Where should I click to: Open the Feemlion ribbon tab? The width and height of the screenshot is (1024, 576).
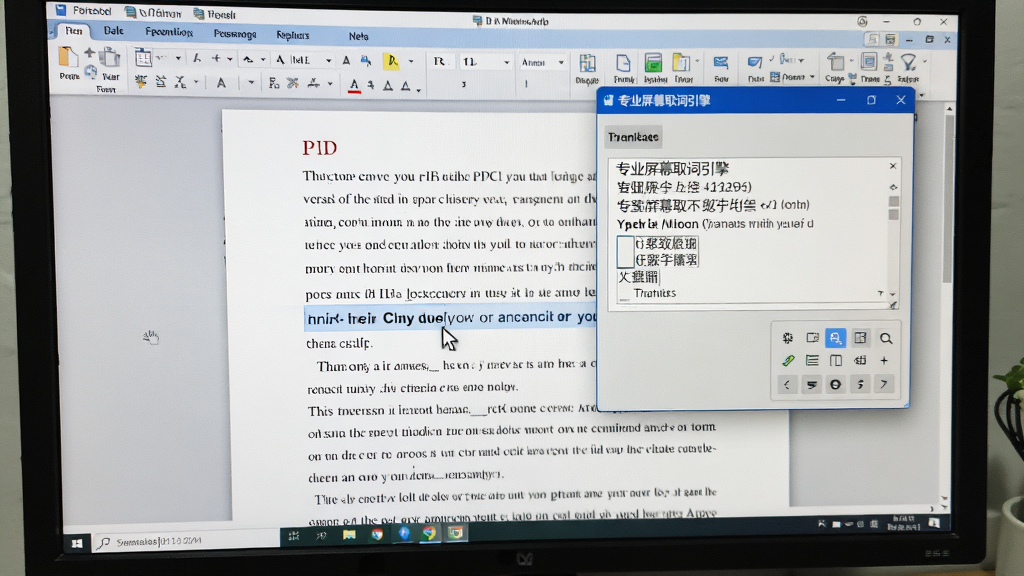[169, 32]
